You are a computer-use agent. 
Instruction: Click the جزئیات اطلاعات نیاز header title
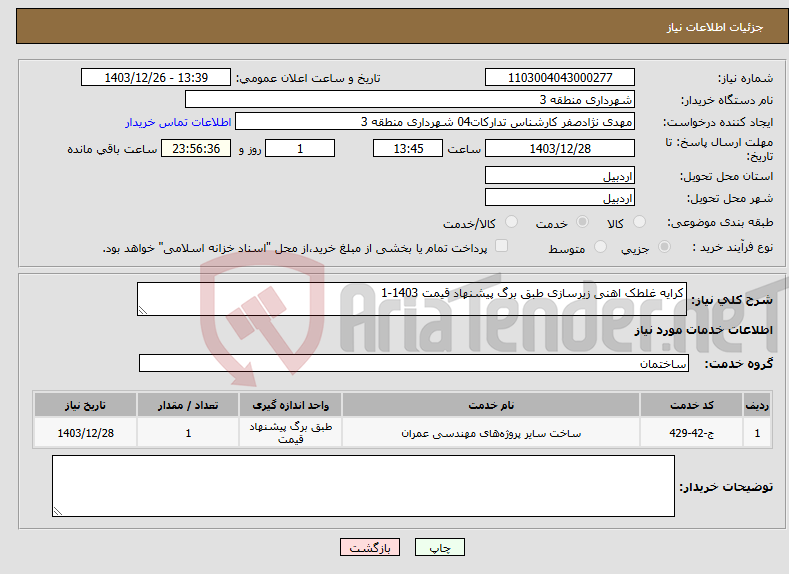tap(715, 27)
